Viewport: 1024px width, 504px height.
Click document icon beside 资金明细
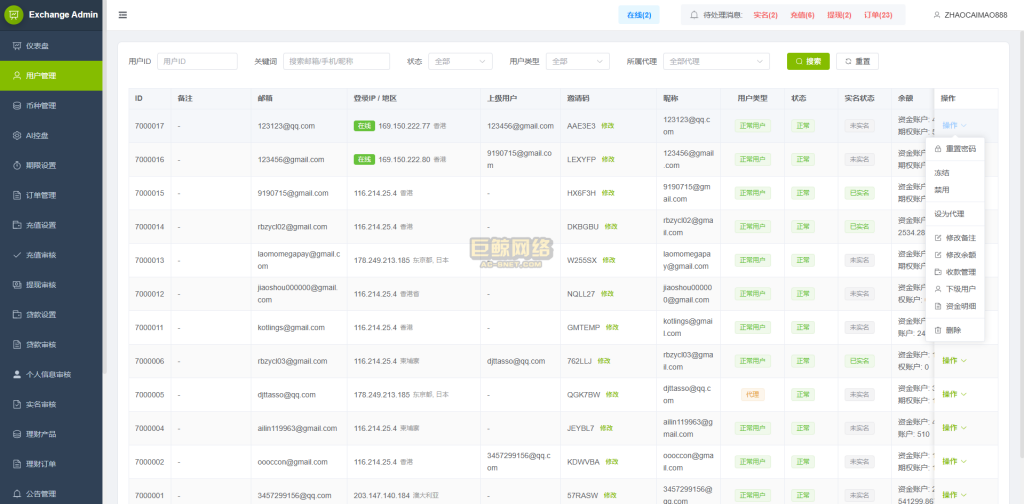938,306
